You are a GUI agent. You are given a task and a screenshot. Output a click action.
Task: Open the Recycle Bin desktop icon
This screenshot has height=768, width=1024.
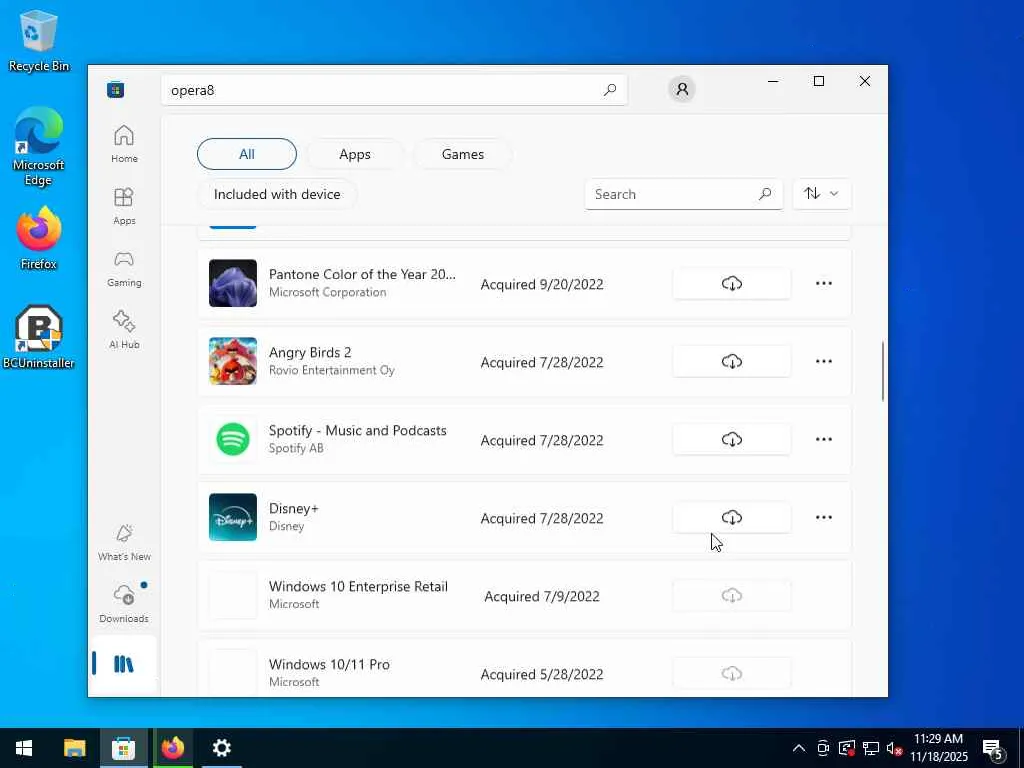pyautogui.click(x=39, y=42)
